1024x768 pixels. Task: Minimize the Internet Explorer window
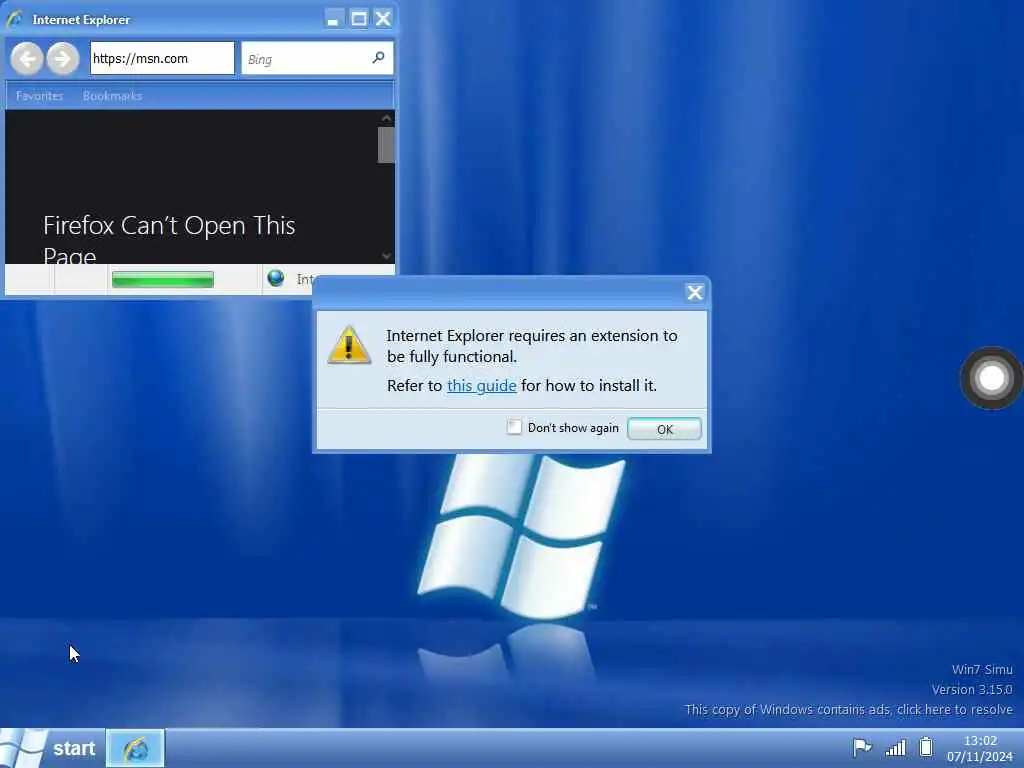click(x=333, y=19)
